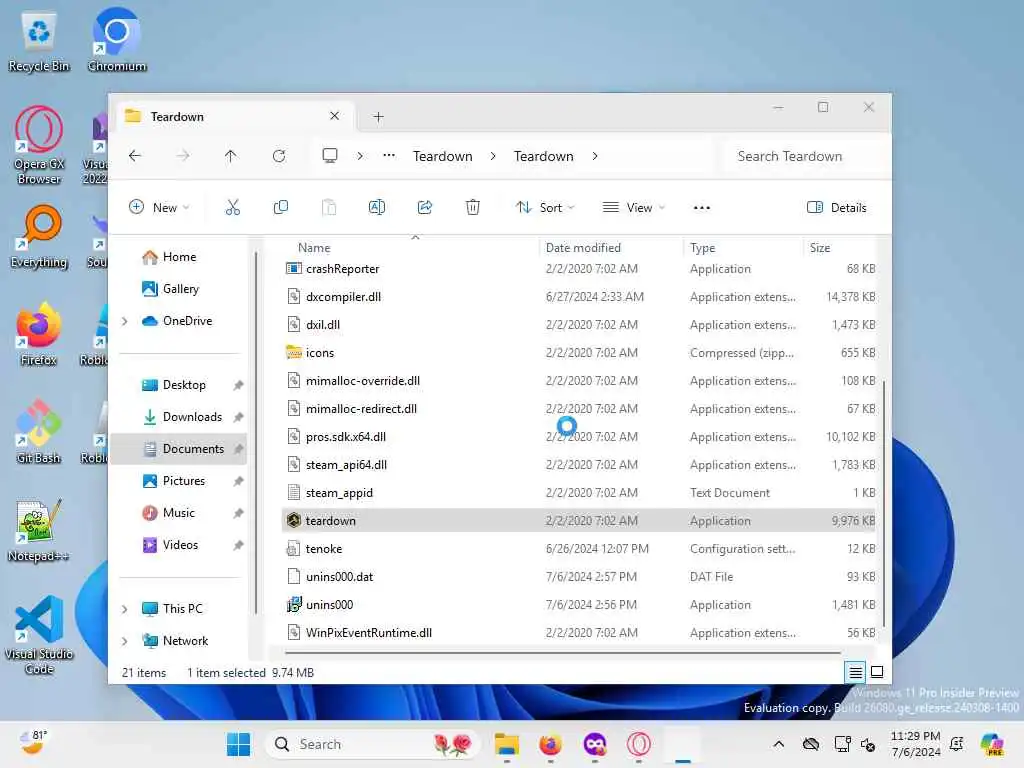Select the icons compressed folder

click(x=580, y=353)
